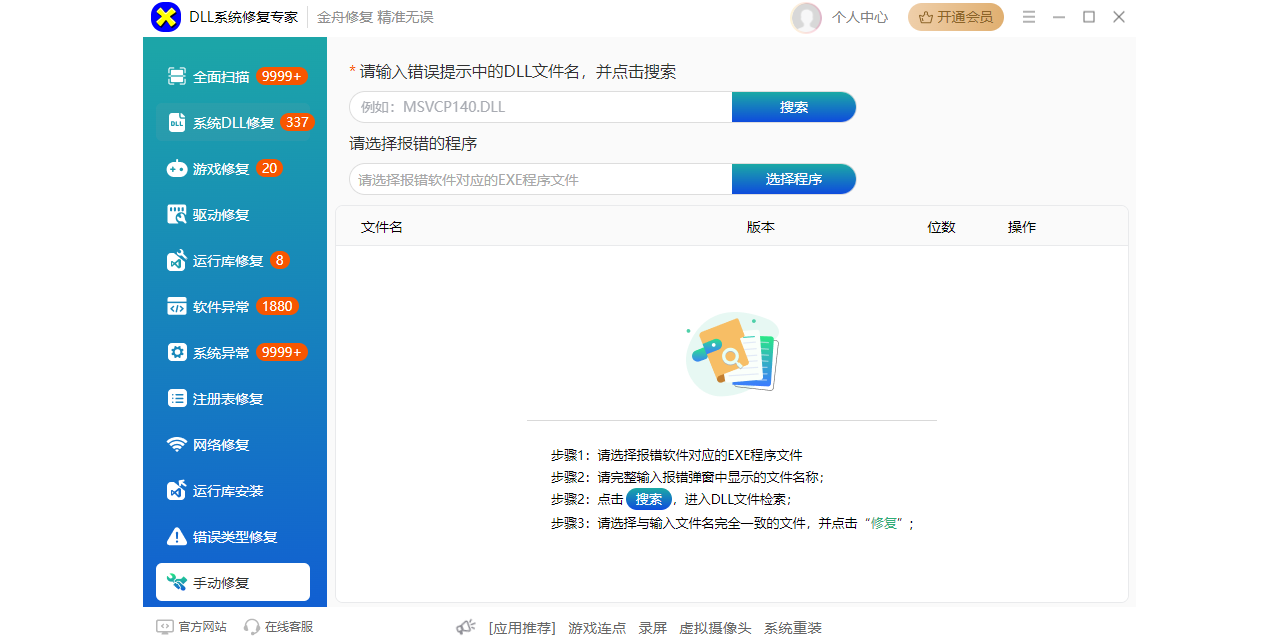The width and height of the screenshot is (1280, 640).
Task: Select the 驱动修复 driver repair icon
Action: (177, 215)
